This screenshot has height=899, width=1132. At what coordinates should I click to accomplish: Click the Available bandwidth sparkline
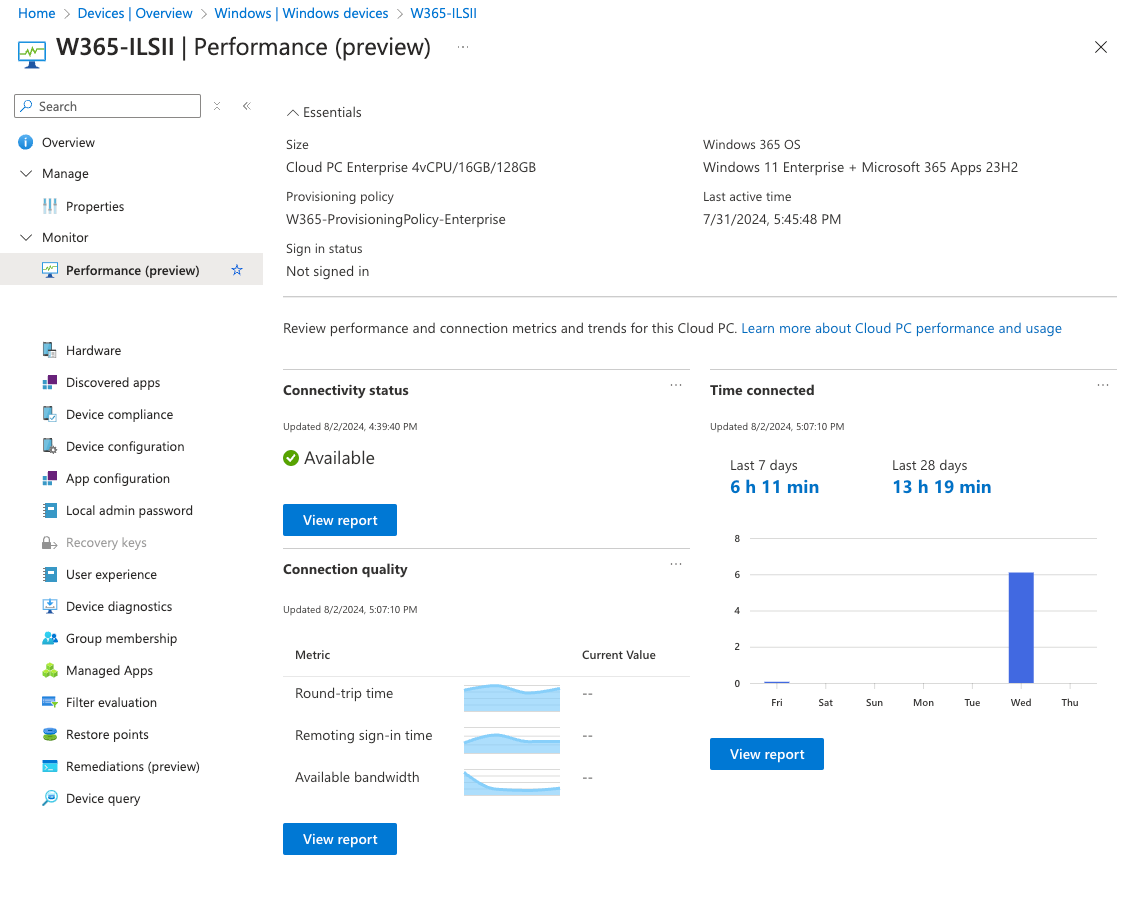pyautogui.click(x=512, y=782)
